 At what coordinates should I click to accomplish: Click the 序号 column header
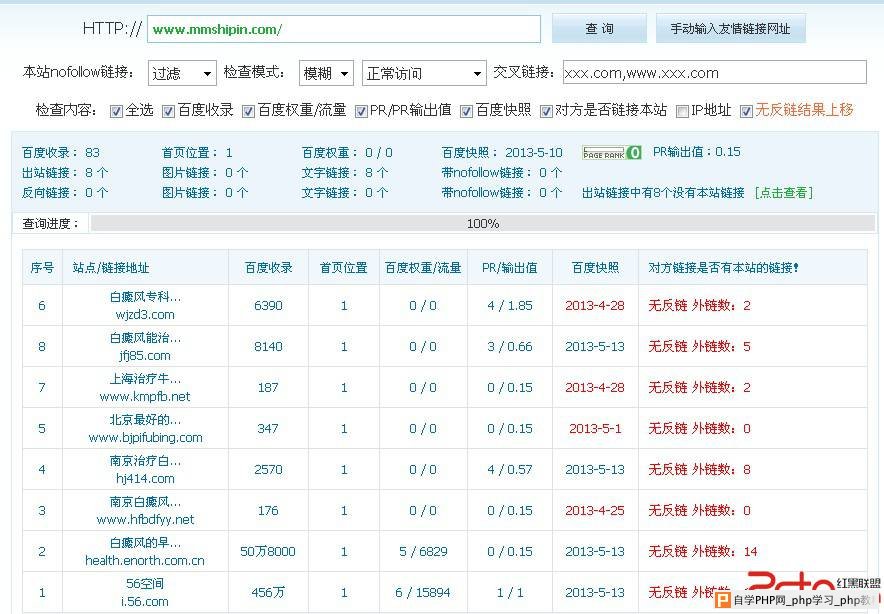click(42, 268)
